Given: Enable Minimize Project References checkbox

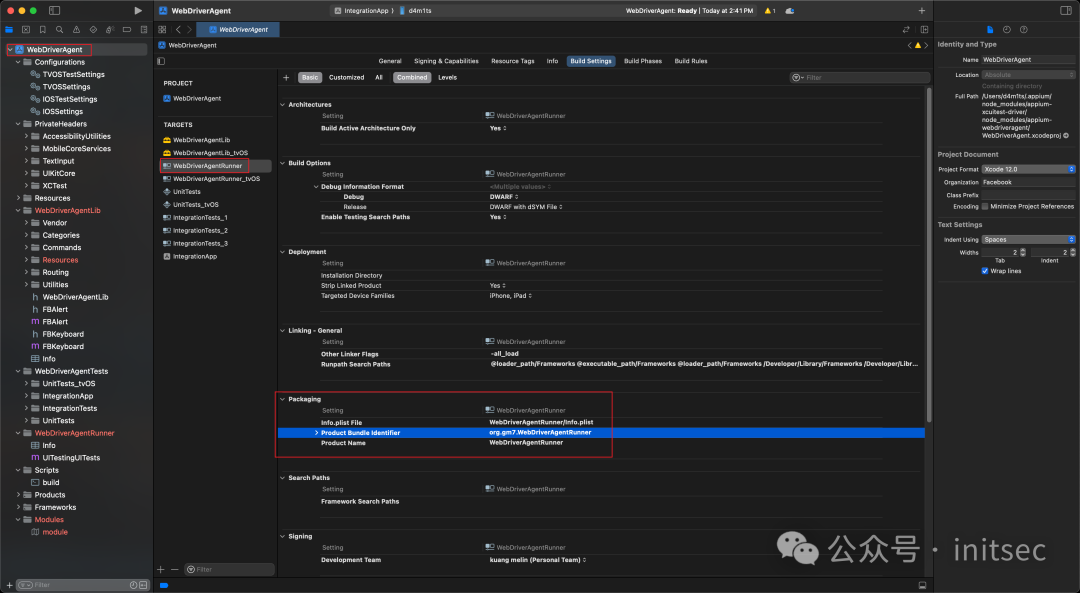Looking at the screenshot, I should 984,206.
